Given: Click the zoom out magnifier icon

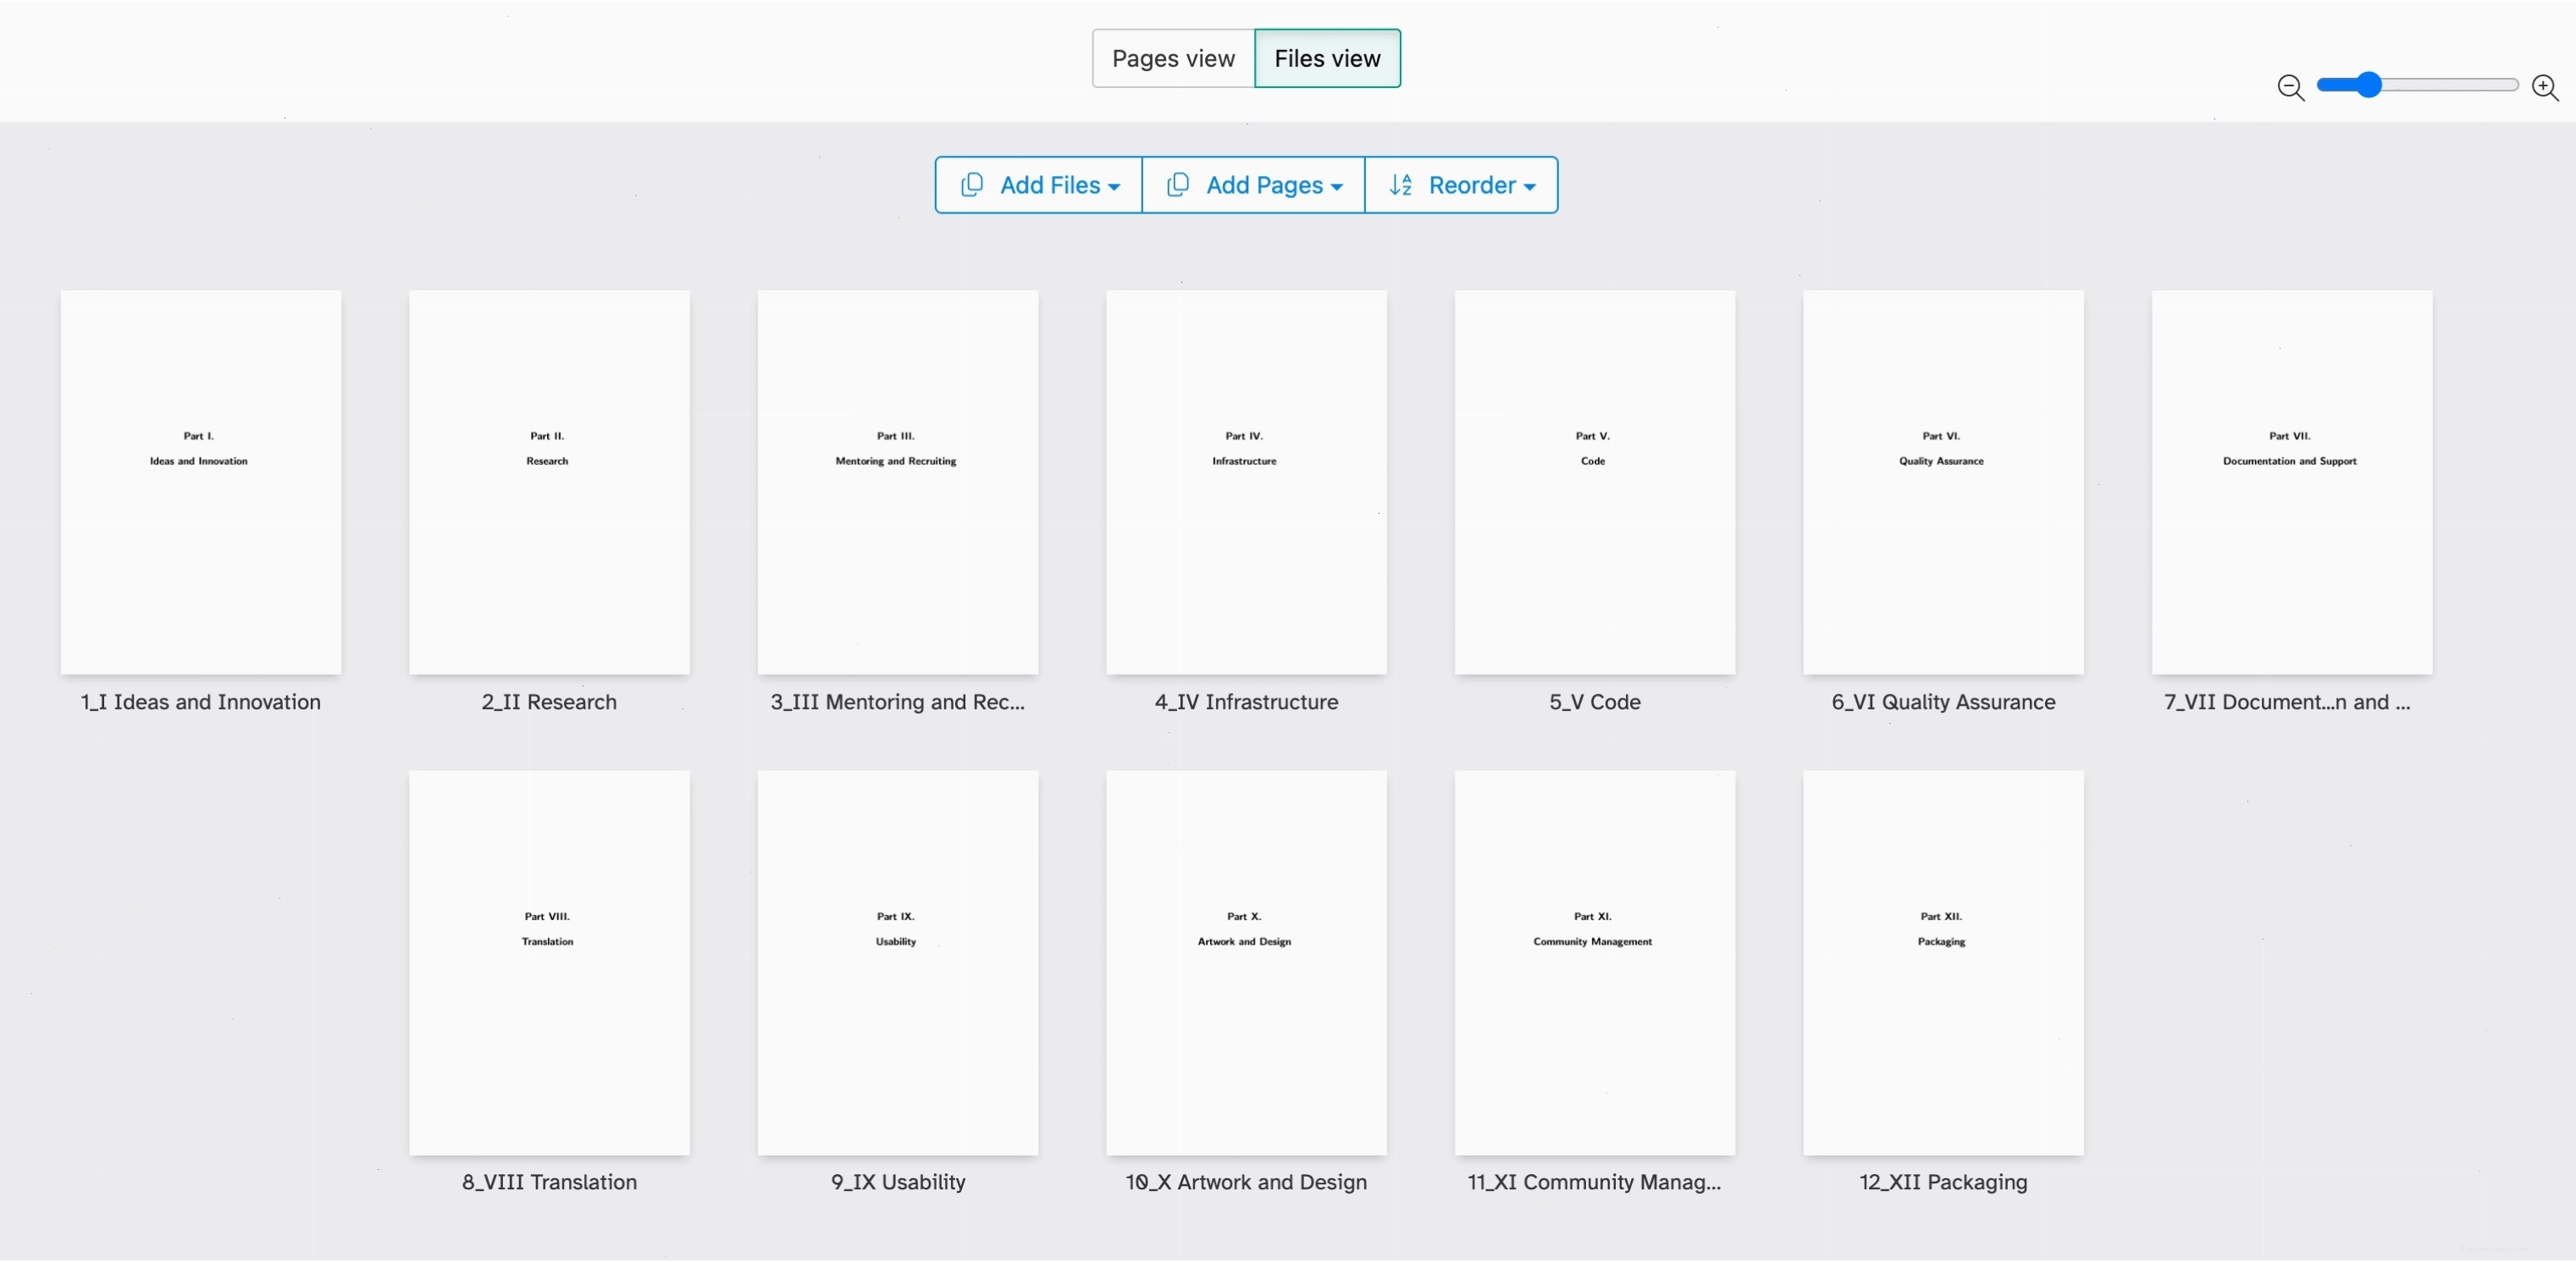Looking at the screenshot, I should click(x=2290, y=87).
